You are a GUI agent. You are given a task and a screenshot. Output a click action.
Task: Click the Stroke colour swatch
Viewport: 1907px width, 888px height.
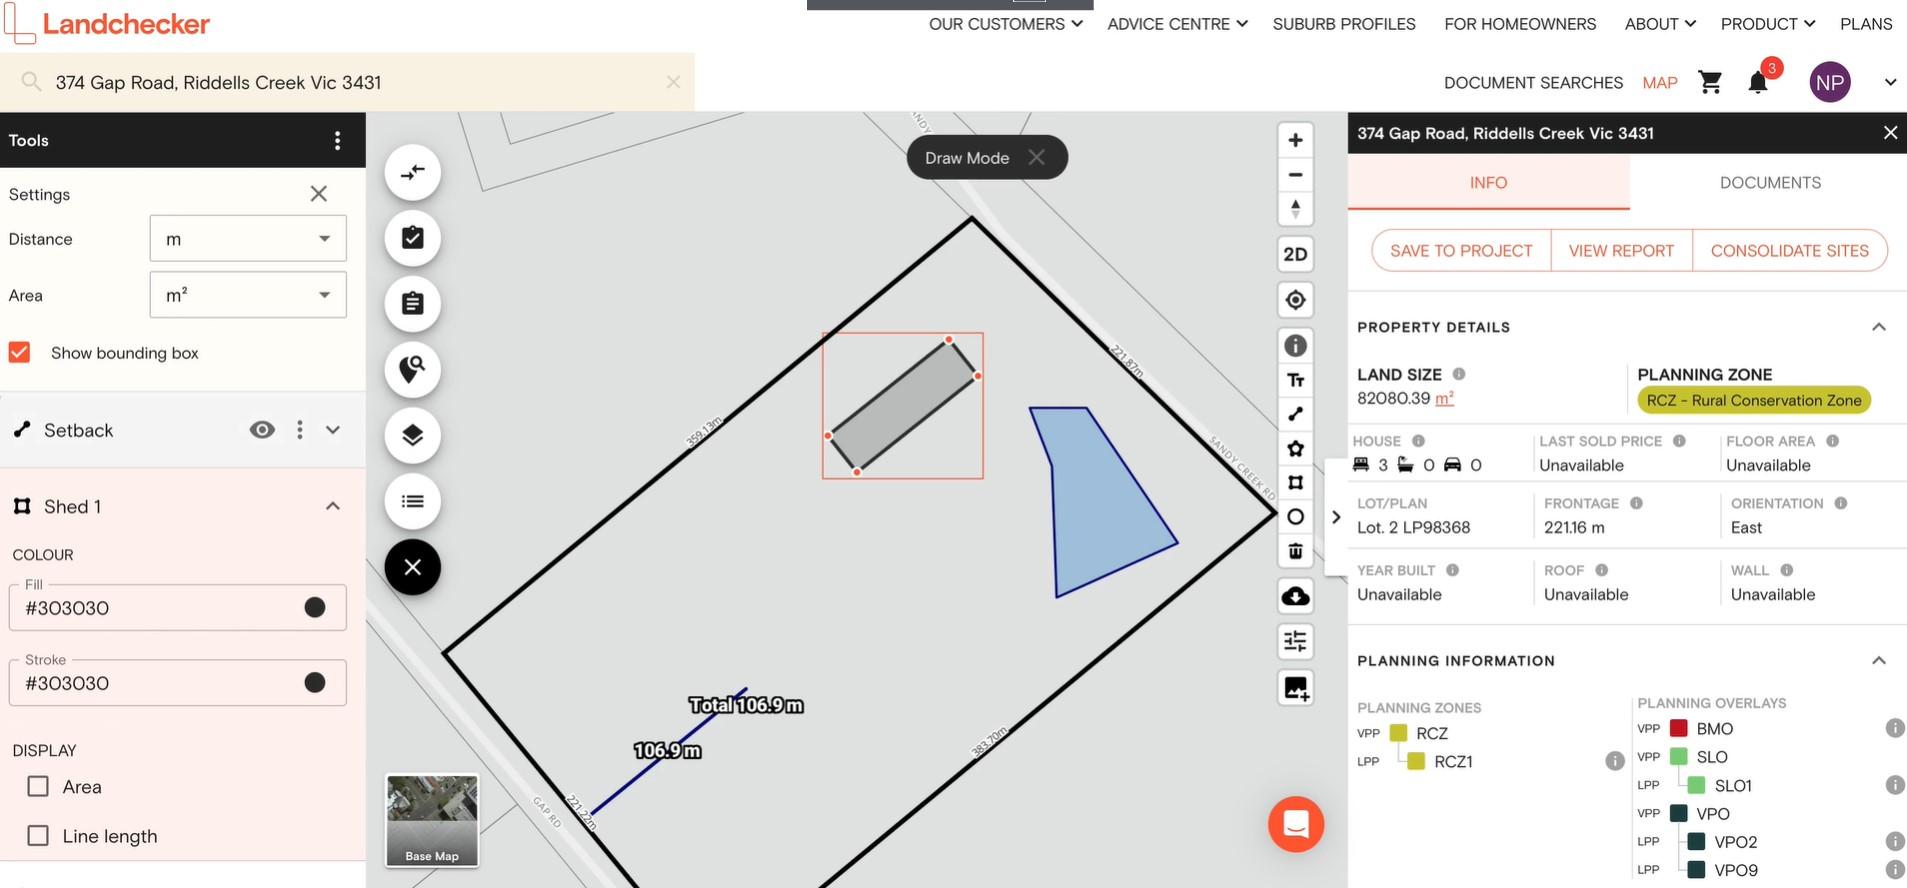(314, 683)
